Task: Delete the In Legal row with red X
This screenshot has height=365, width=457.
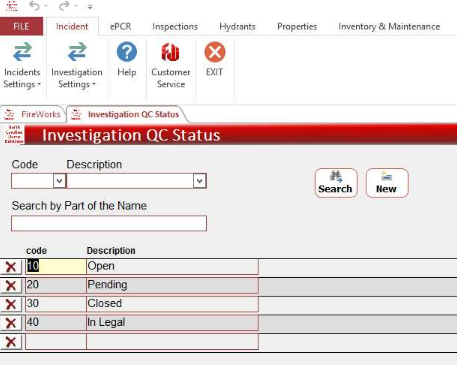Action: point(11,323)
